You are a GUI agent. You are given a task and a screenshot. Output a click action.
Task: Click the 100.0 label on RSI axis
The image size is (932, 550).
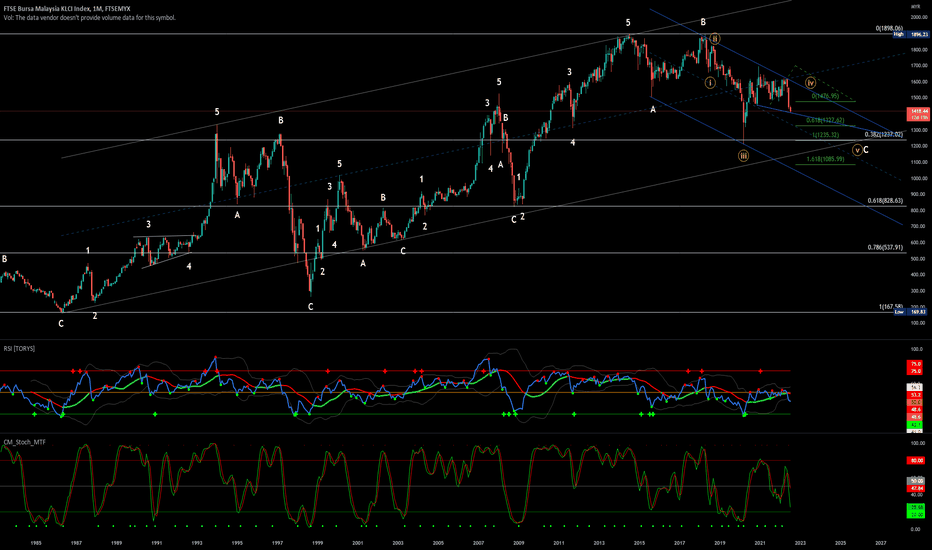[917, 350]
